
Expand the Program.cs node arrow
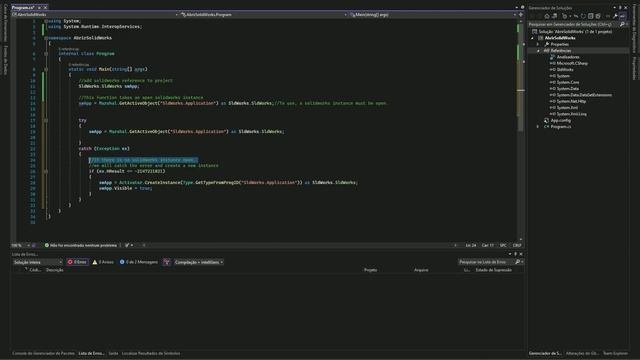coord(538,127)
